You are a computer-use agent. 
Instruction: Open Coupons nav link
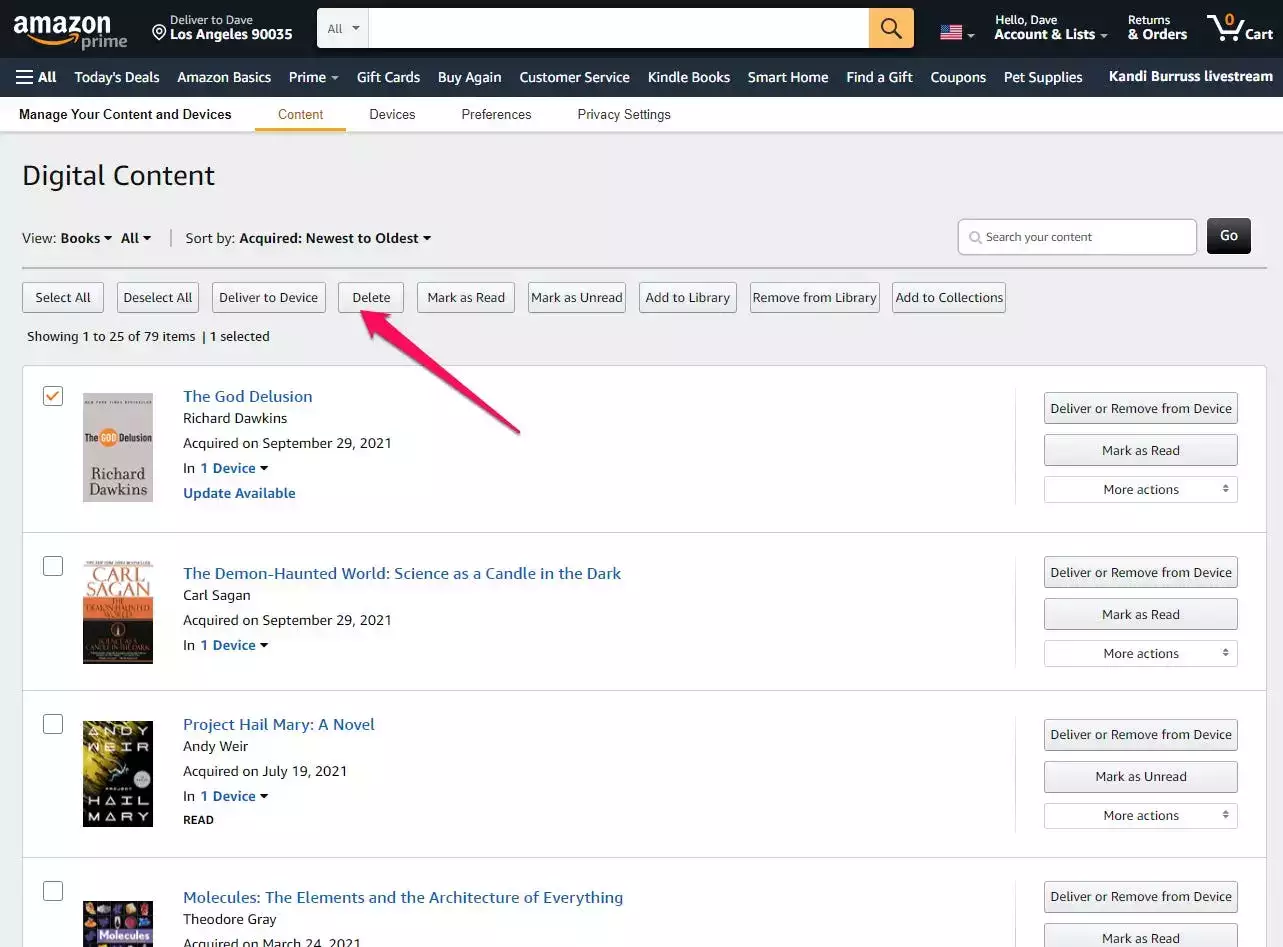pos(958,77)
